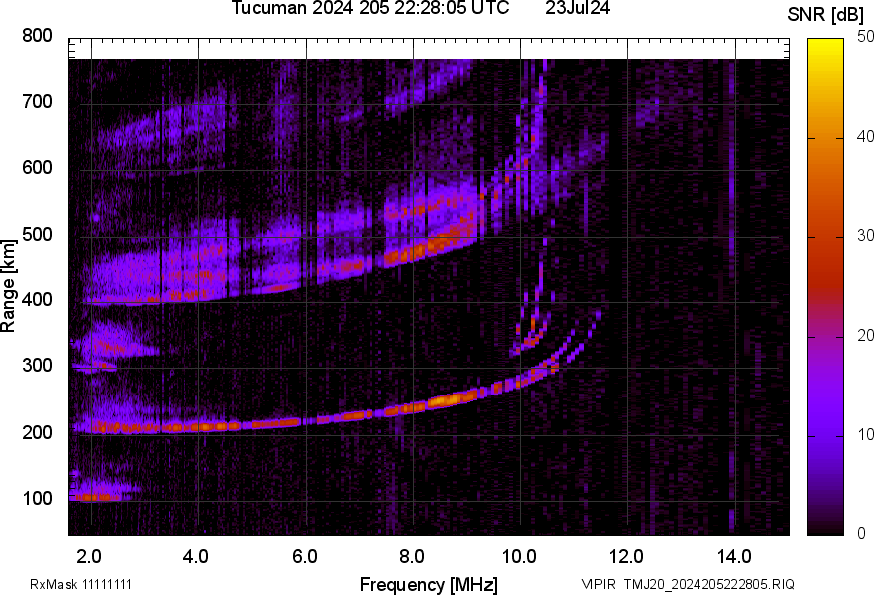Click the brightest yellow echo near 8.5 MHz
This screenshot has height=595, width=874.
(x=446, y=400)
